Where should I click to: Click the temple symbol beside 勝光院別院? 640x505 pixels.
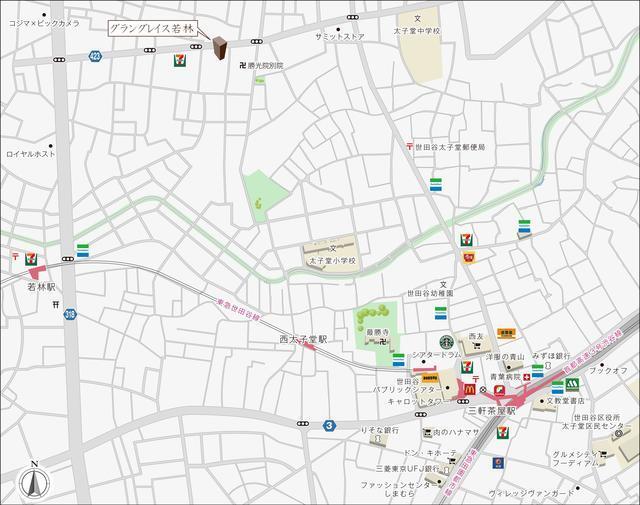tap(241, 66)
